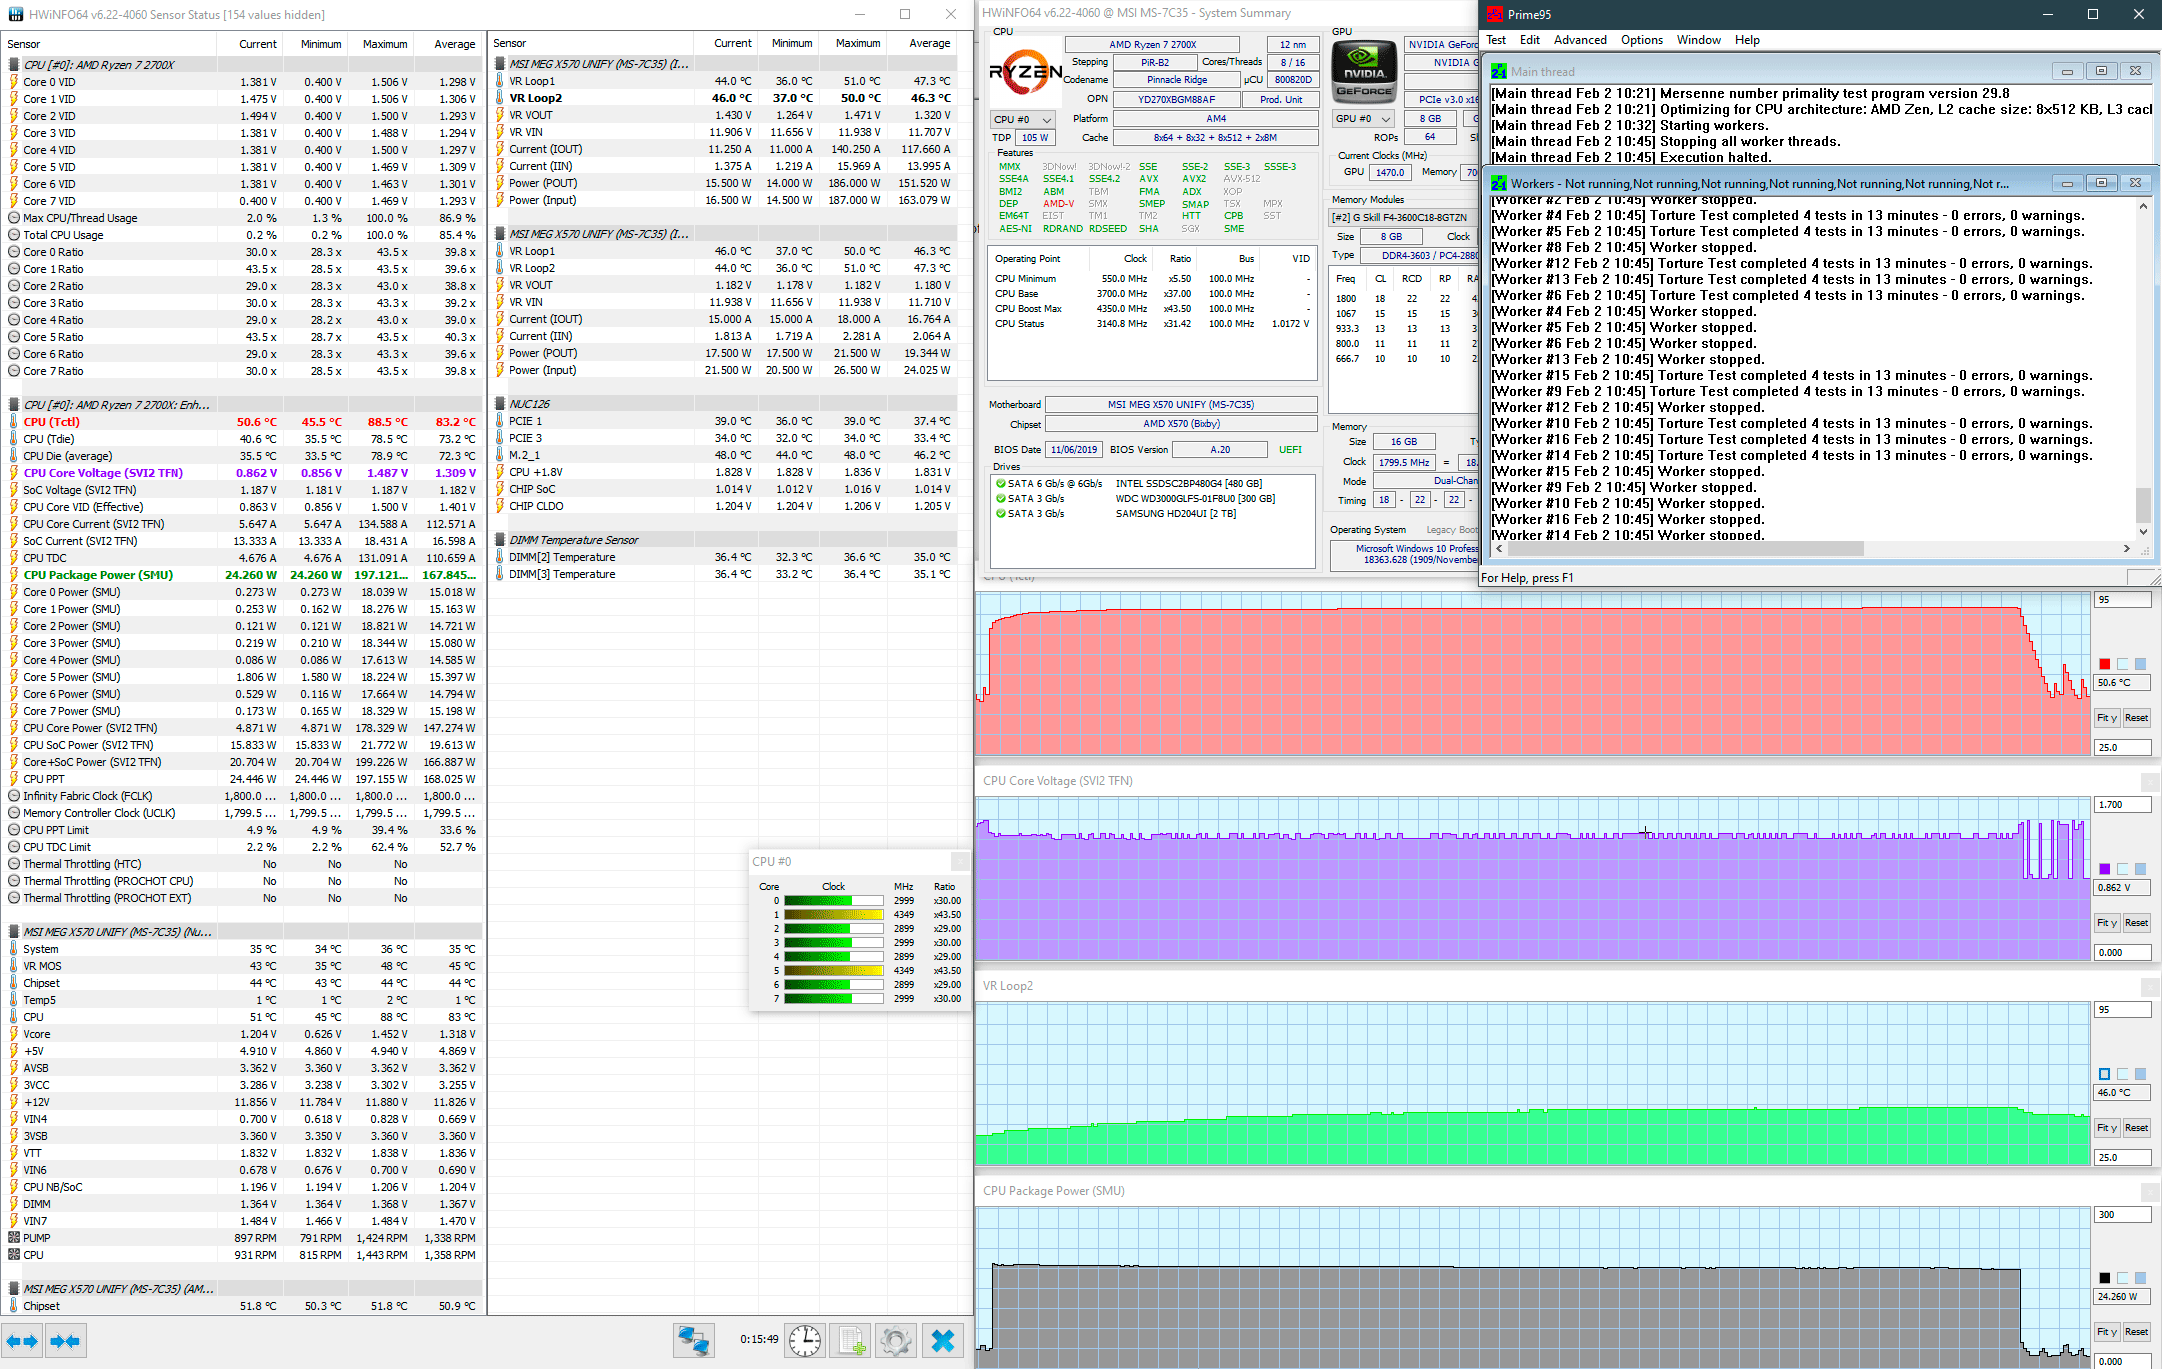Image resolution: width=2162 pixels, height=1369 pixels.
Task: Click Reset on CPU Core Voltage graph
Action: [2136, 923]
